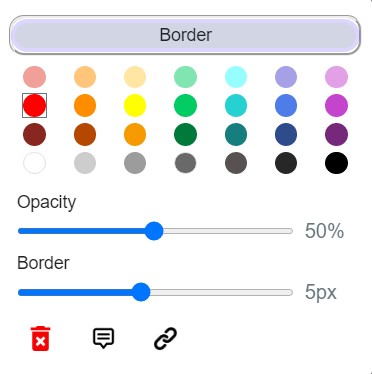Select the dark navy blue swatch

tap(286, 134)
